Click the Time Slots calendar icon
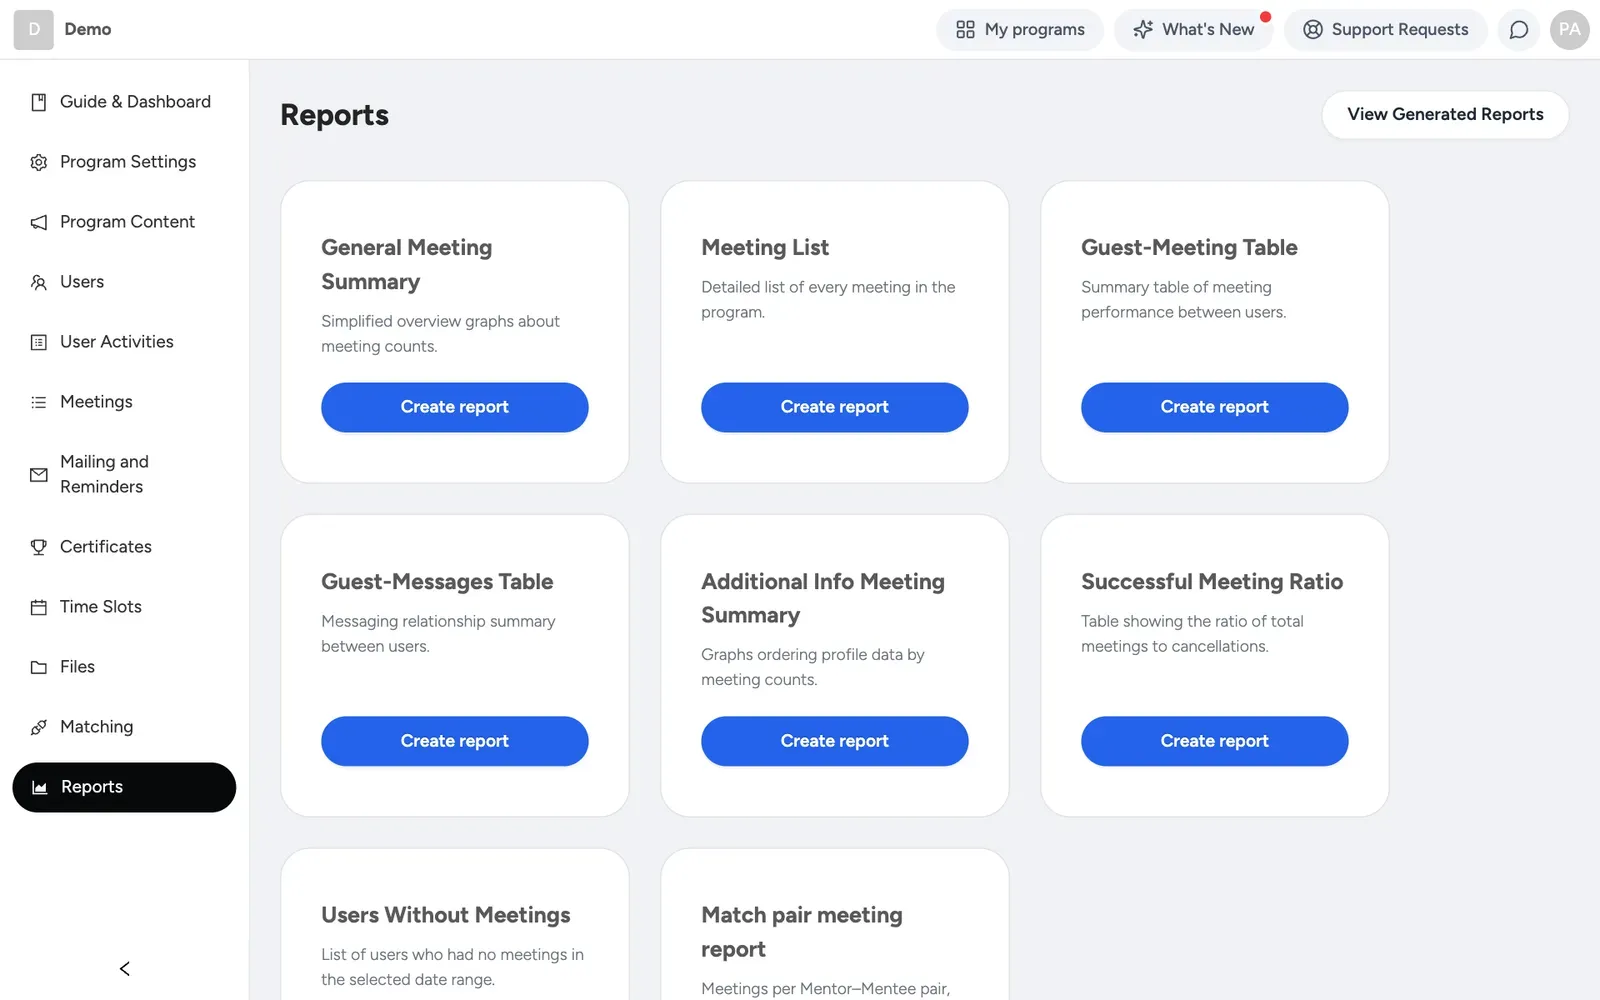 39,607
